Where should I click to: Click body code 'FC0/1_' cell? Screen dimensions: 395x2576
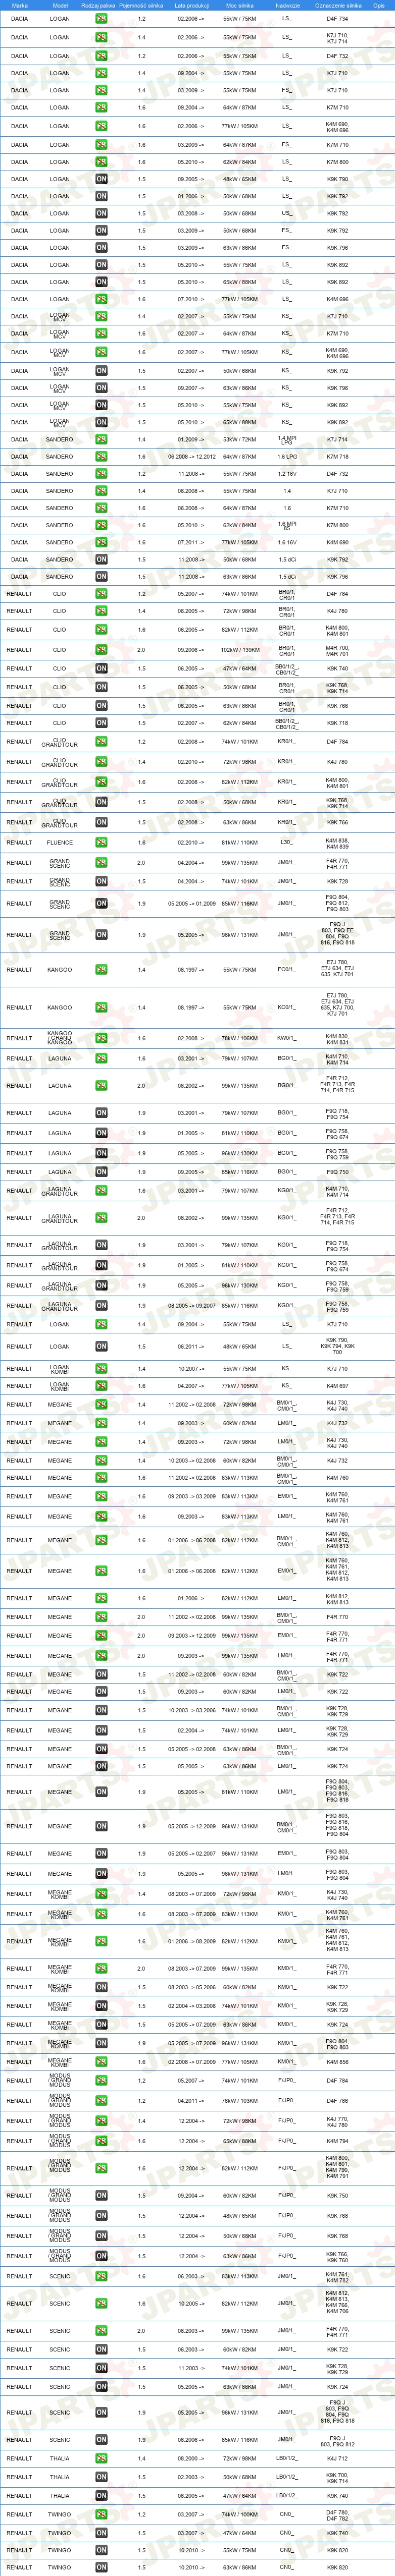287,969
